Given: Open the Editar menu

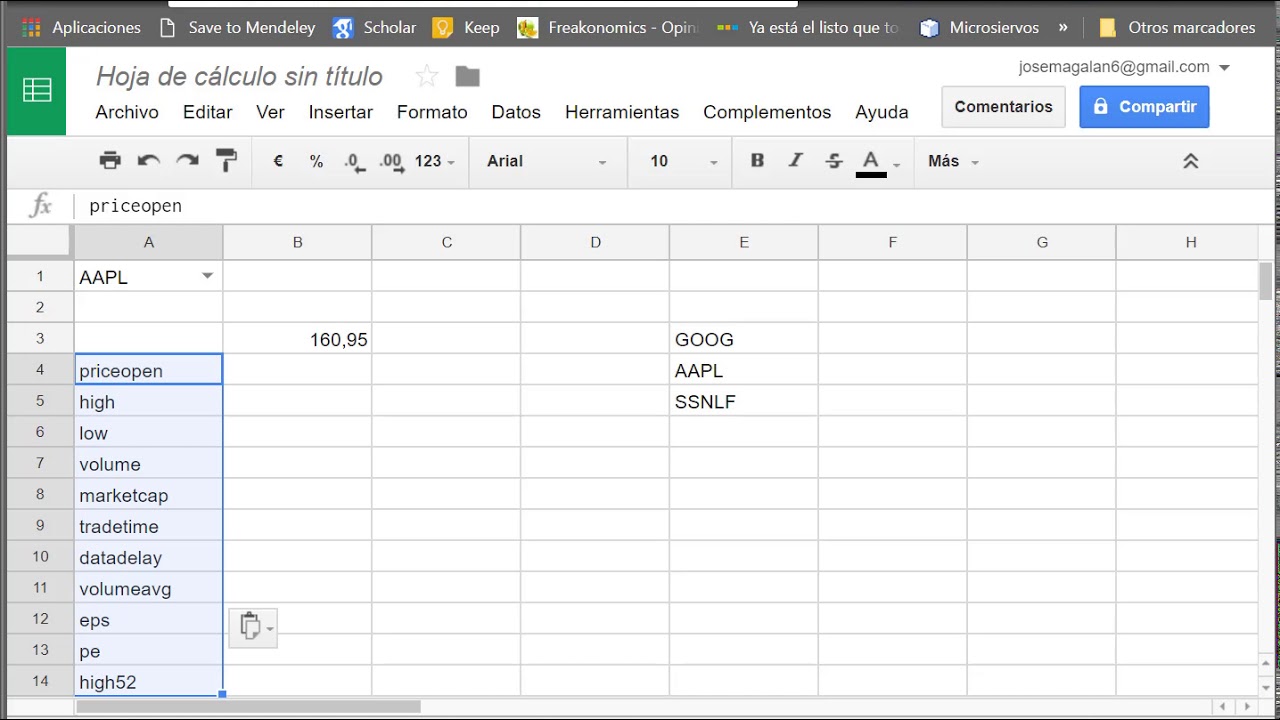Looking at the screenshot, I should tap(208, 112).
